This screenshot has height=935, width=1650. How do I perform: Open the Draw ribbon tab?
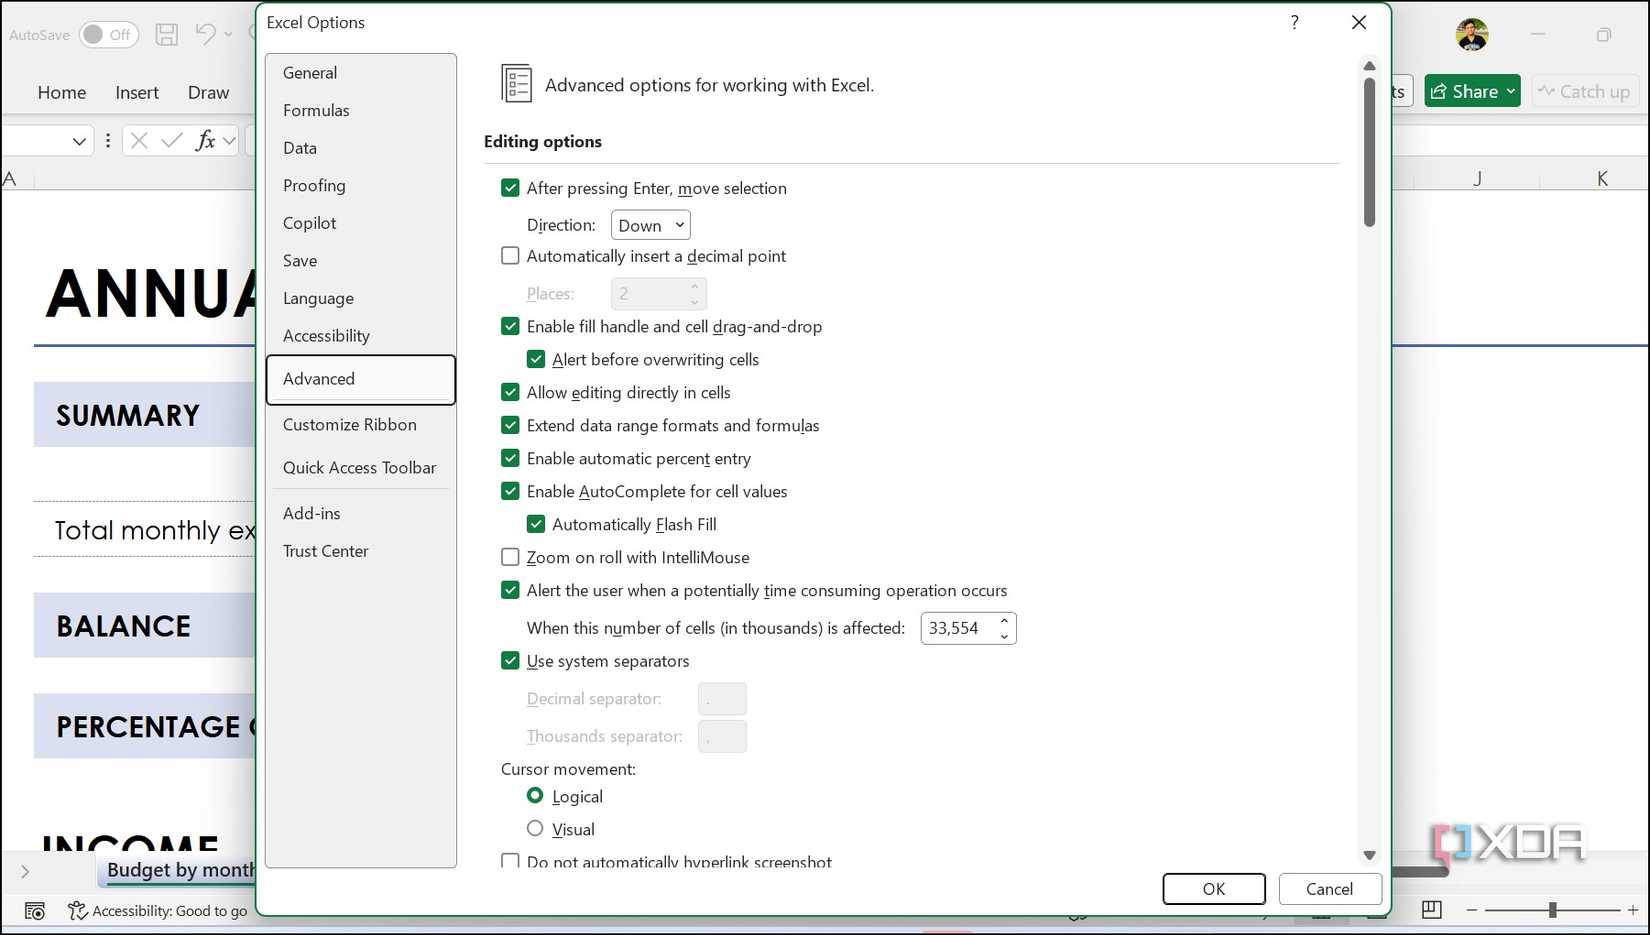[x=208, y=92]
